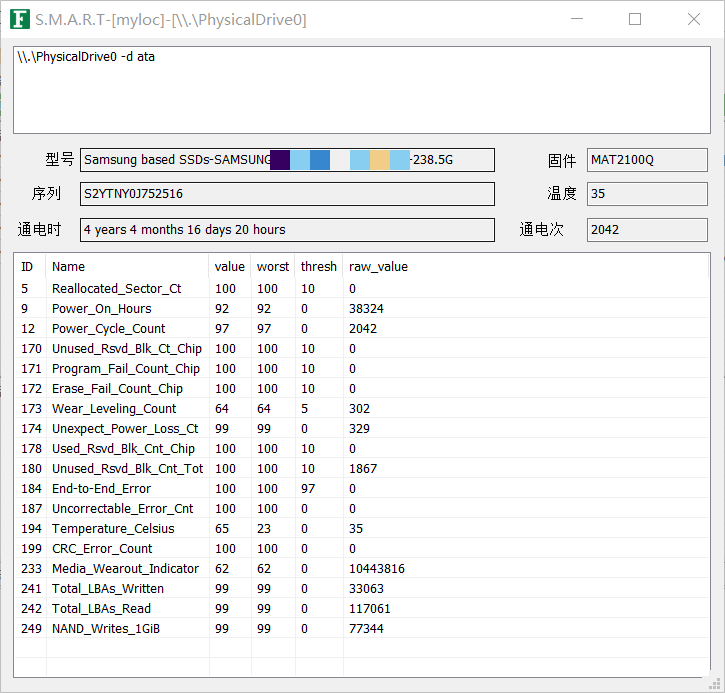This screenshot has width=725, height=693.
Task: Click the thresh column header
Action: 319,267
